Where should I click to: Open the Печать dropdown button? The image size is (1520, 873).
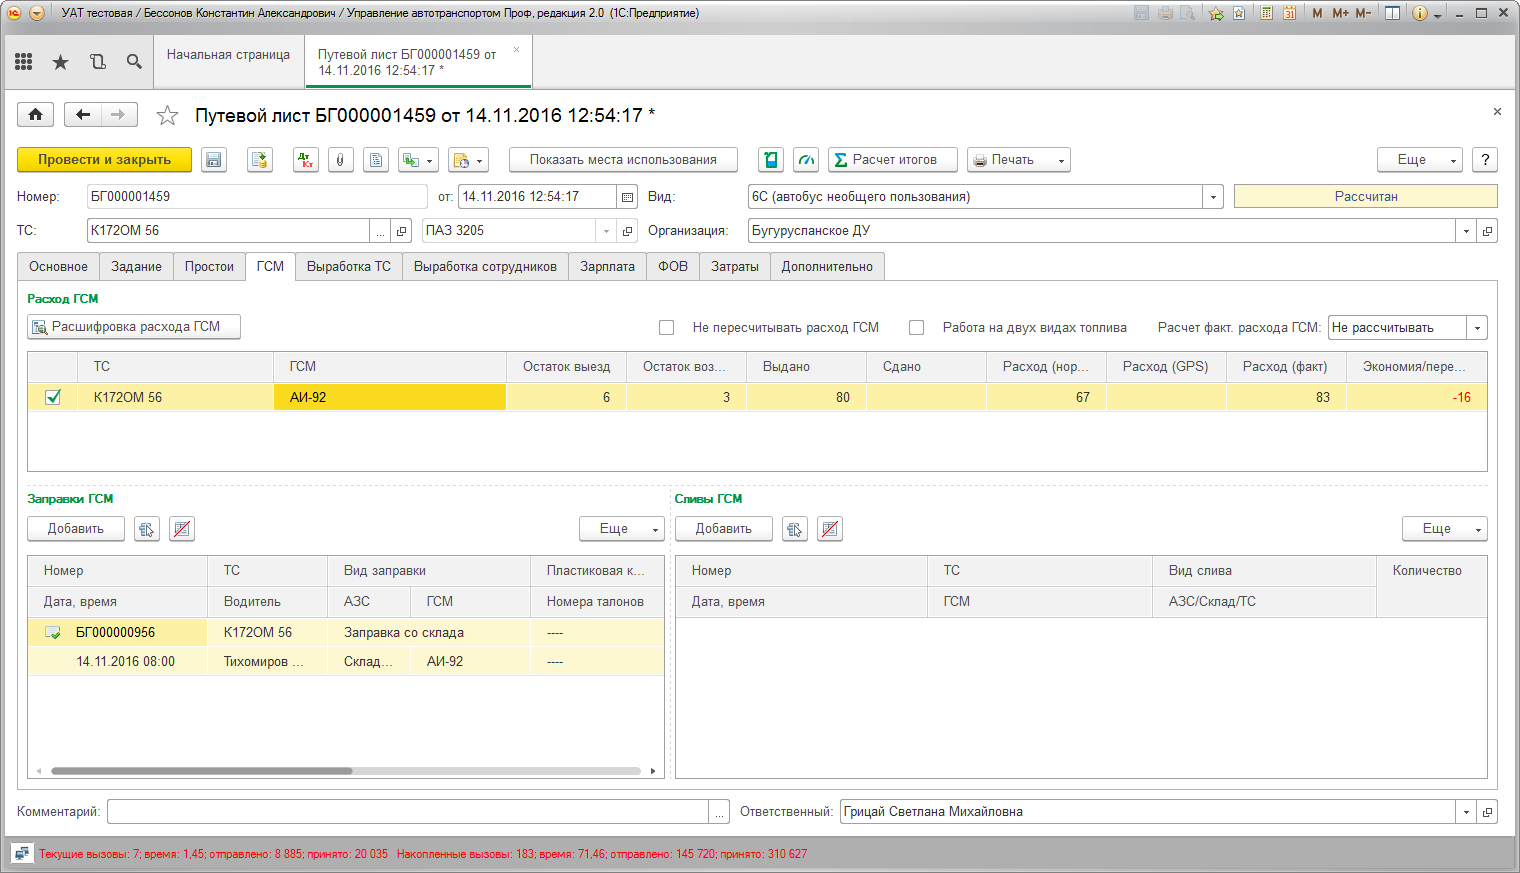coord(1019,160)
